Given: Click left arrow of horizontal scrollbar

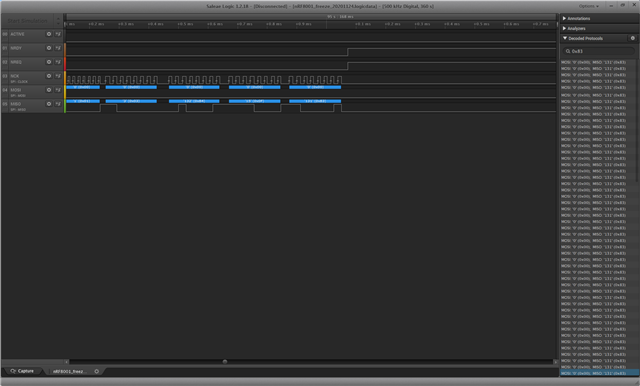Looking at the screenshot, I should [x=67, y=362].
